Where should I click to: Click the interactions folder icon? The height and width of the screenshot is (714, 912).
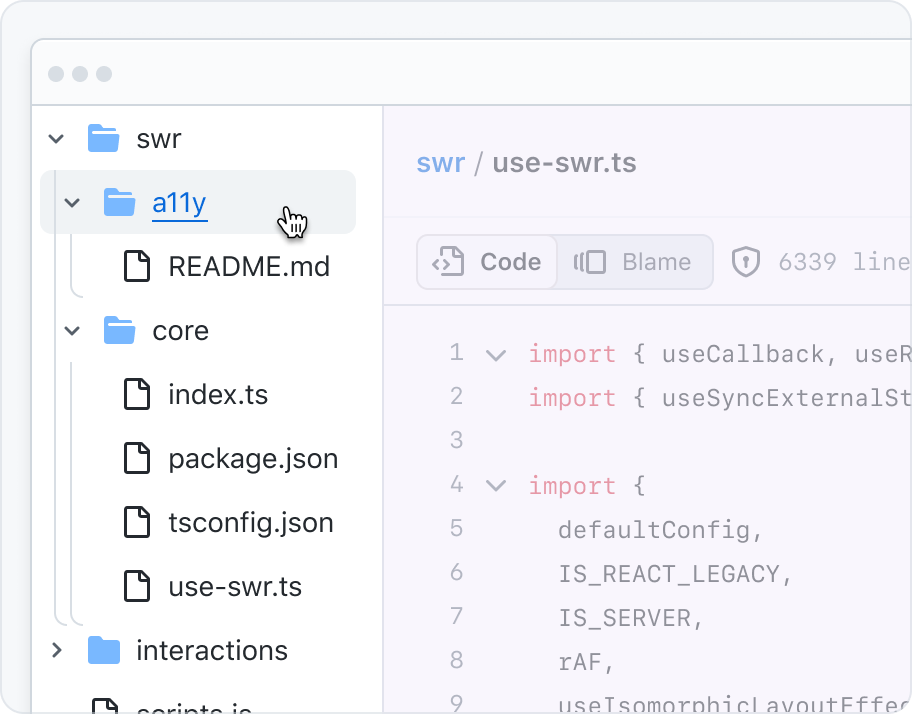point(104,650)
